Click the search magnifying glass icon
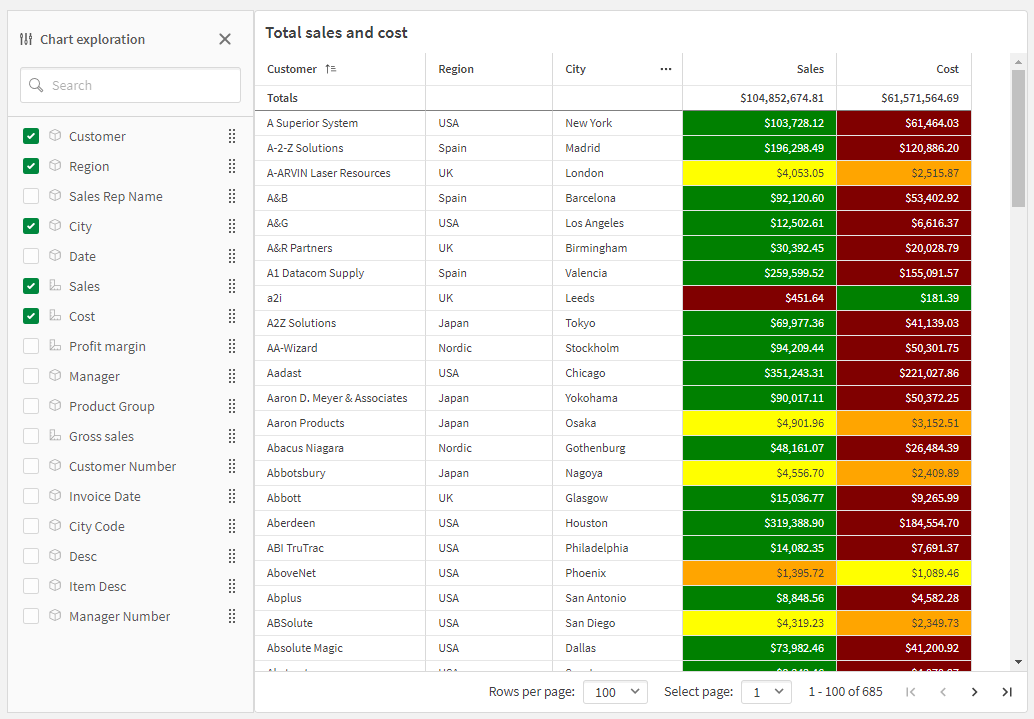The height and width of the screenshot is (719, 1034). [x=35, y=85]
